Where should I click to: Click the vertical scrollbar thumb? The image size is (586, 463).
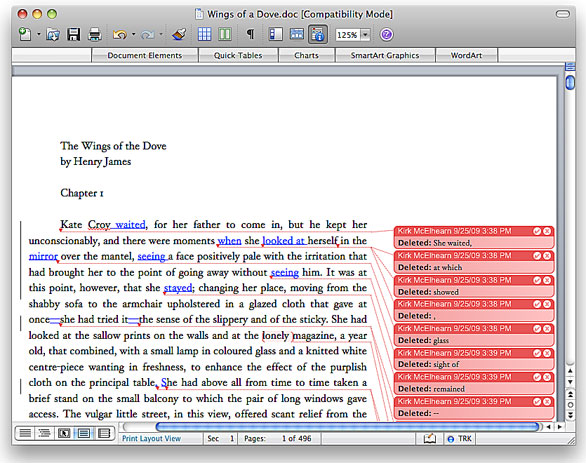pos(570,83)
